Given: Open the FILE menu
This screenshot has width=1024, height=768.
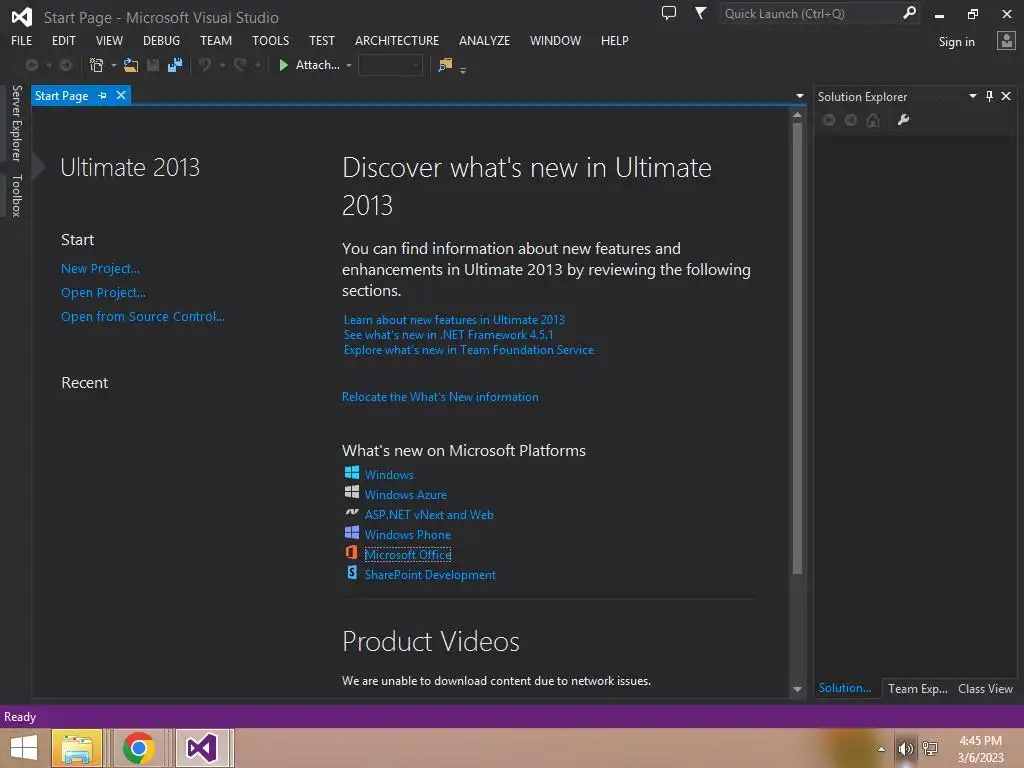Looking at the screenshot, I should (22, 40).
